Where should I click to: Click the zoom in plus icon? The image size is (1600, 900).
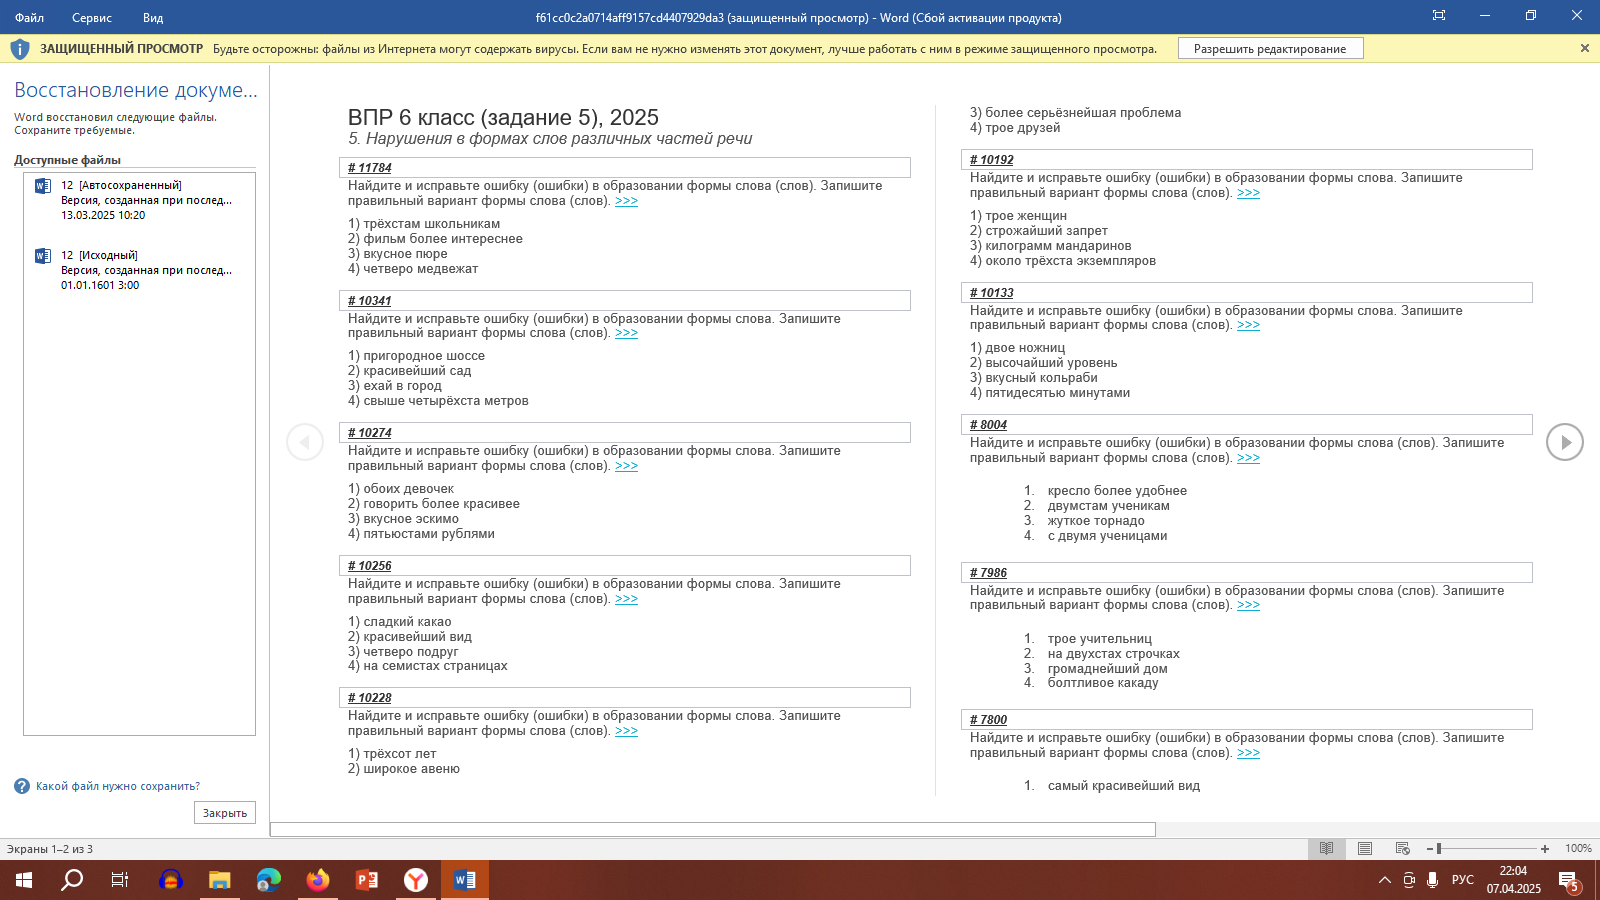tap(1545, 849)
